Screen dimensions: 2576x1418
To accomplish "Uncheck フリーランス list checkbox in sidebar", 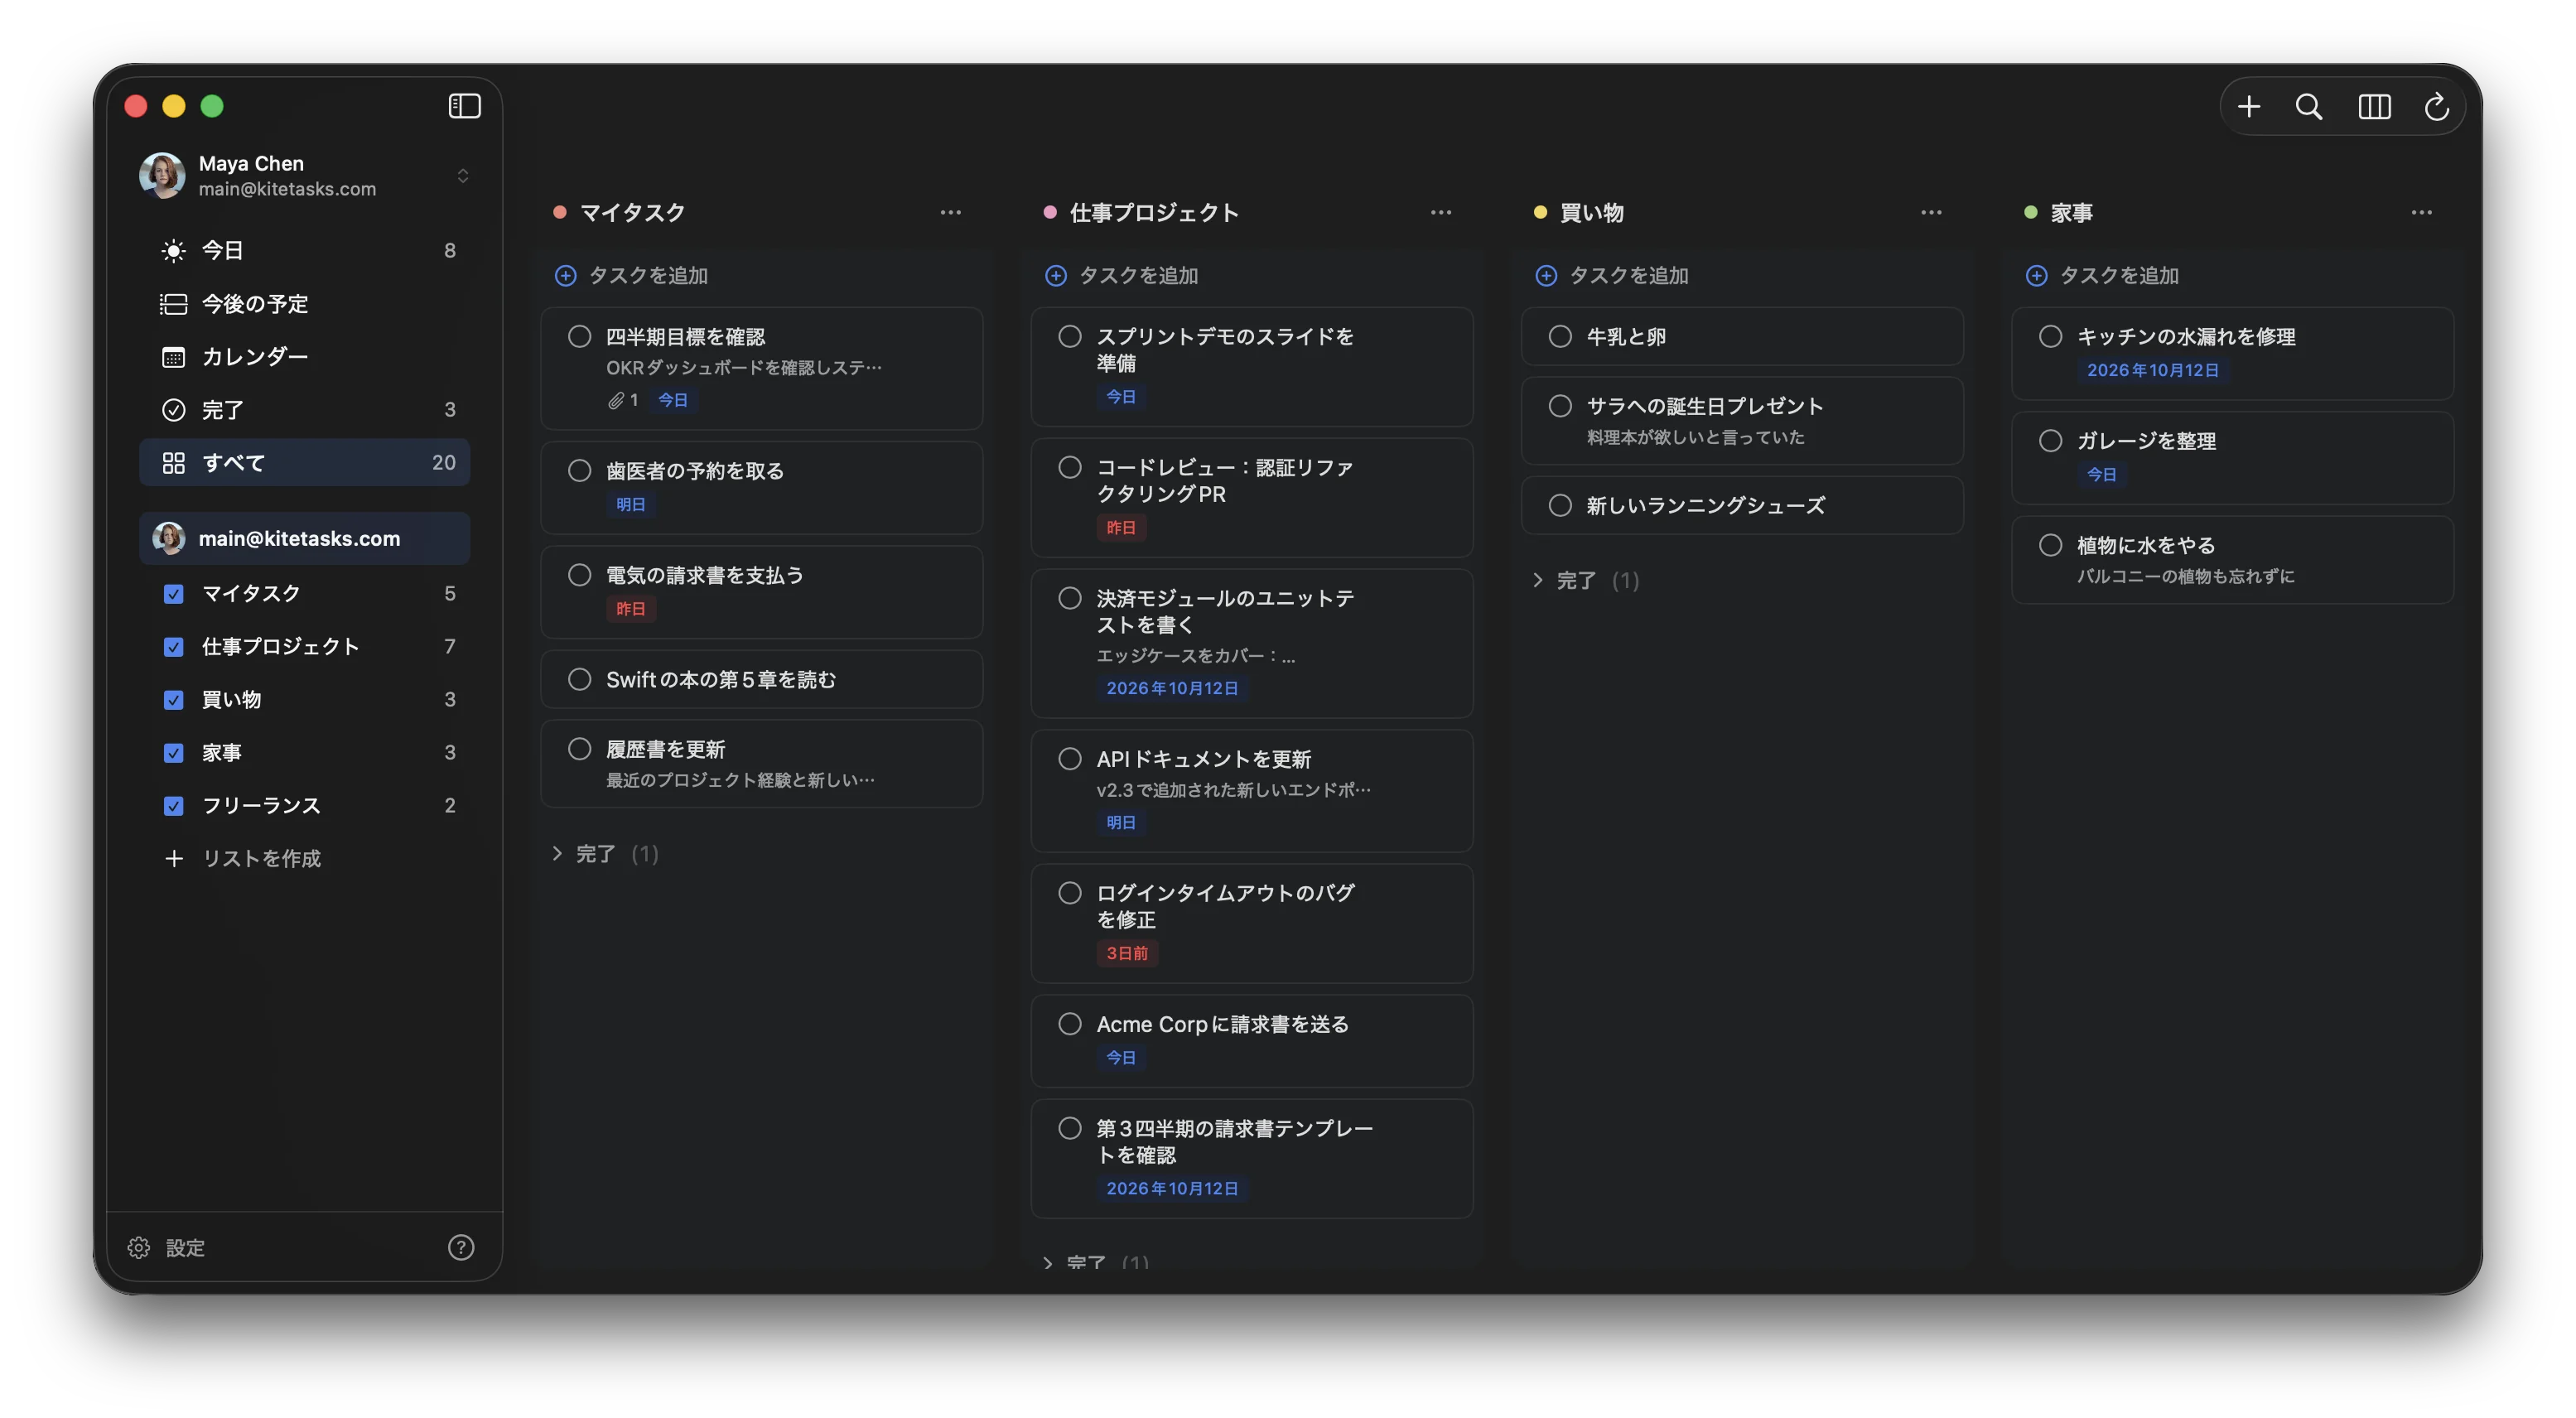I will click(x=173, y=806).
